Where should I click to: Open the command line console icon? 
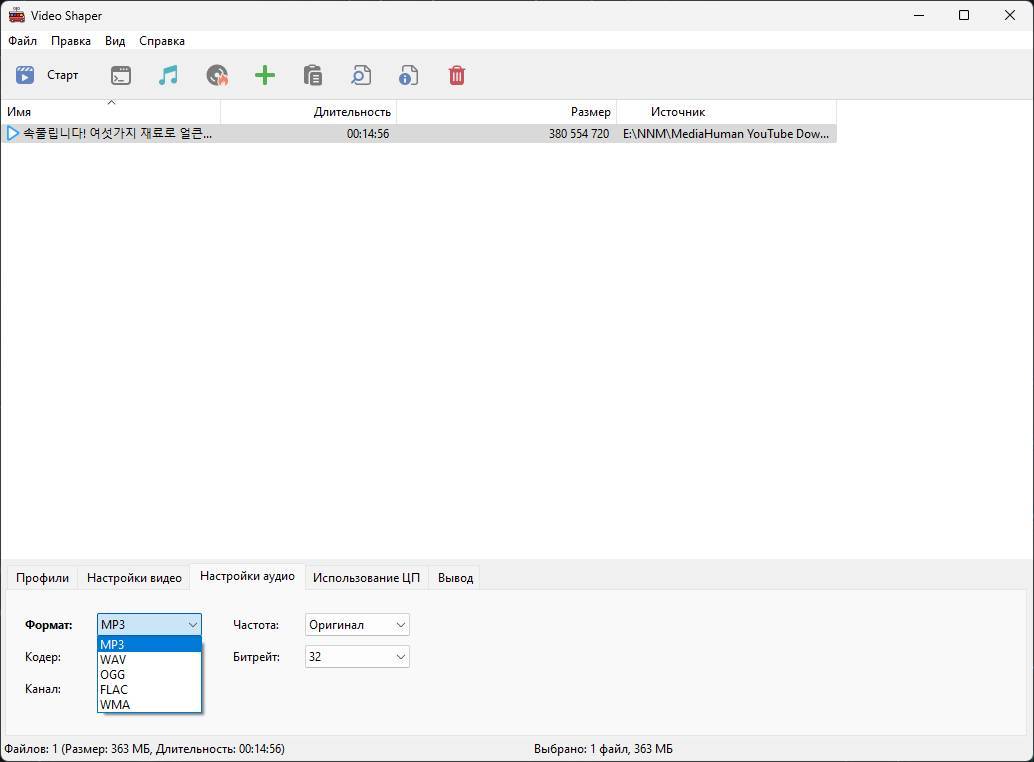(x=121, y=75)
